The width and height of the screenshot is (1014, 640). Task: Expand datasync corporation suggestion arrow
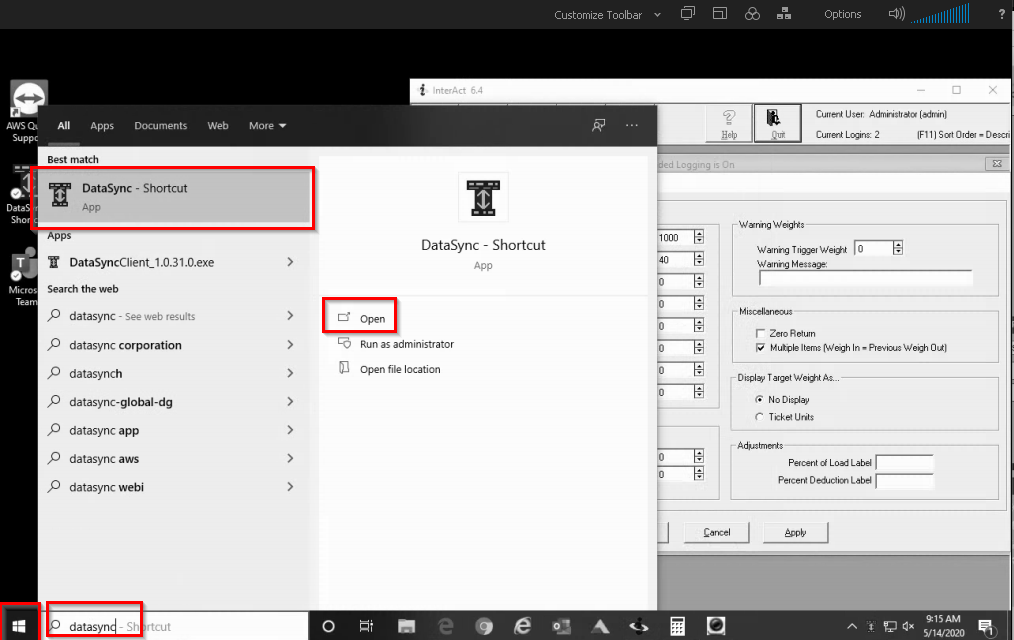point(290,345)
